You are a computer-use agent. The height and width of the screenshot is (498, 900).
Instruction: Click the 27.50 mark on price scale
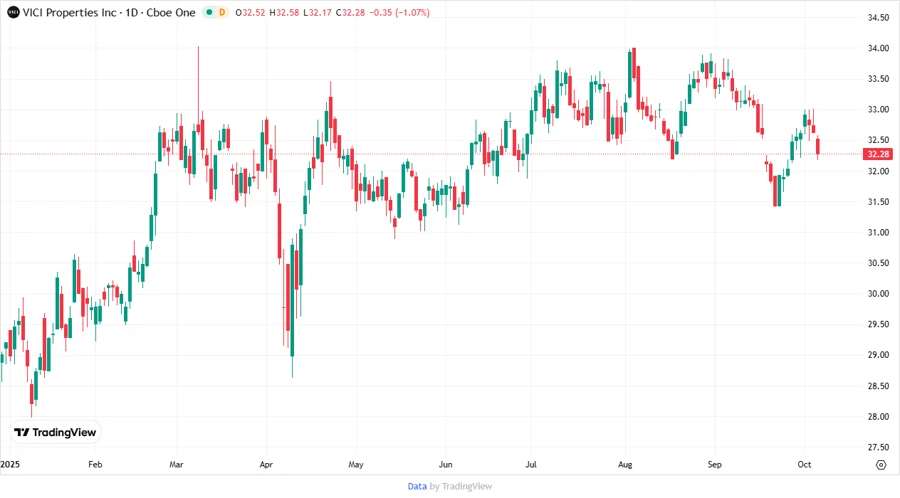click(879, 447)
